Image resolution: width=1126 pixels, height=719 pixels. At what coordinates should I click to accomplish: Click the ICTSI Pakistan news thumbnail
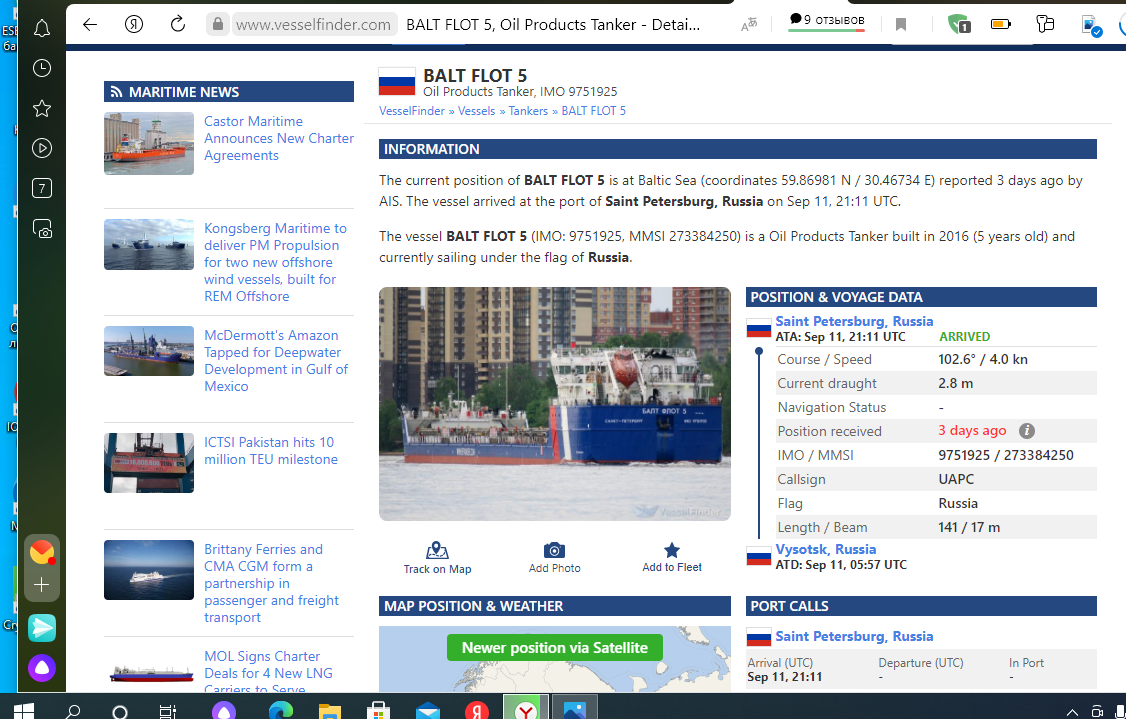pos(149,463)
